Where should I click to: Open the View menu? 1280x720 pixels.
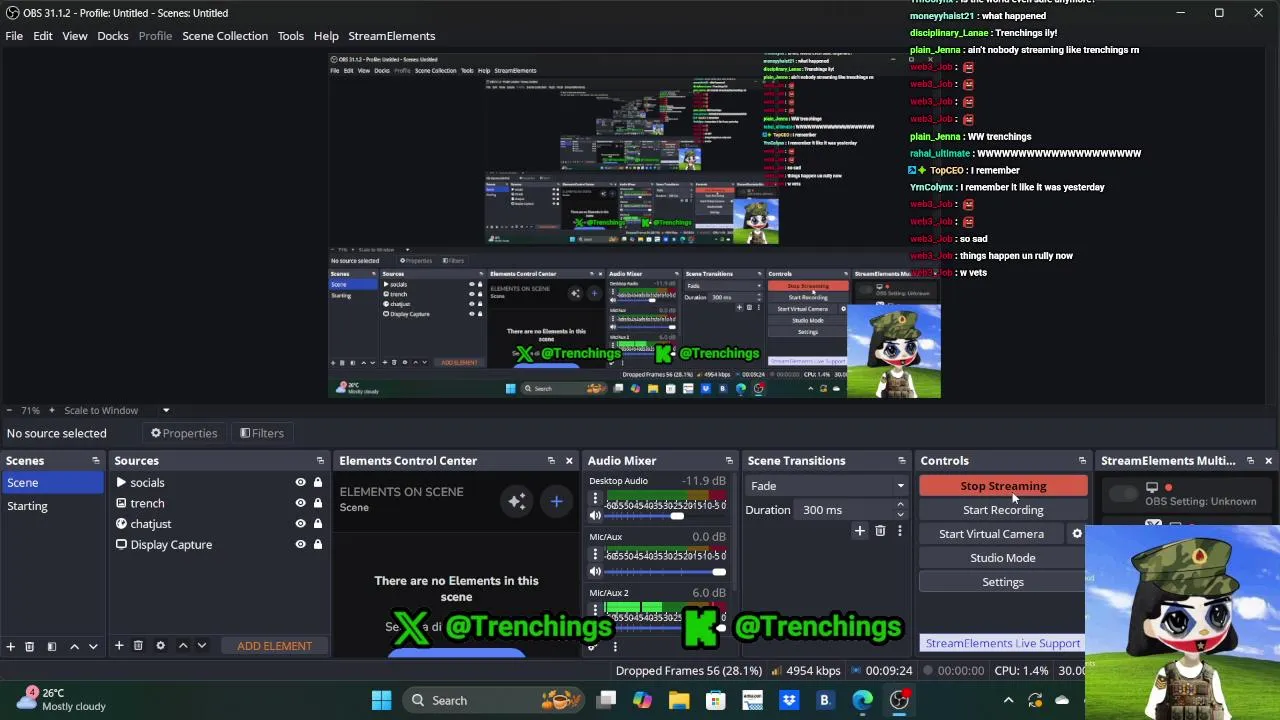(75, 36)
